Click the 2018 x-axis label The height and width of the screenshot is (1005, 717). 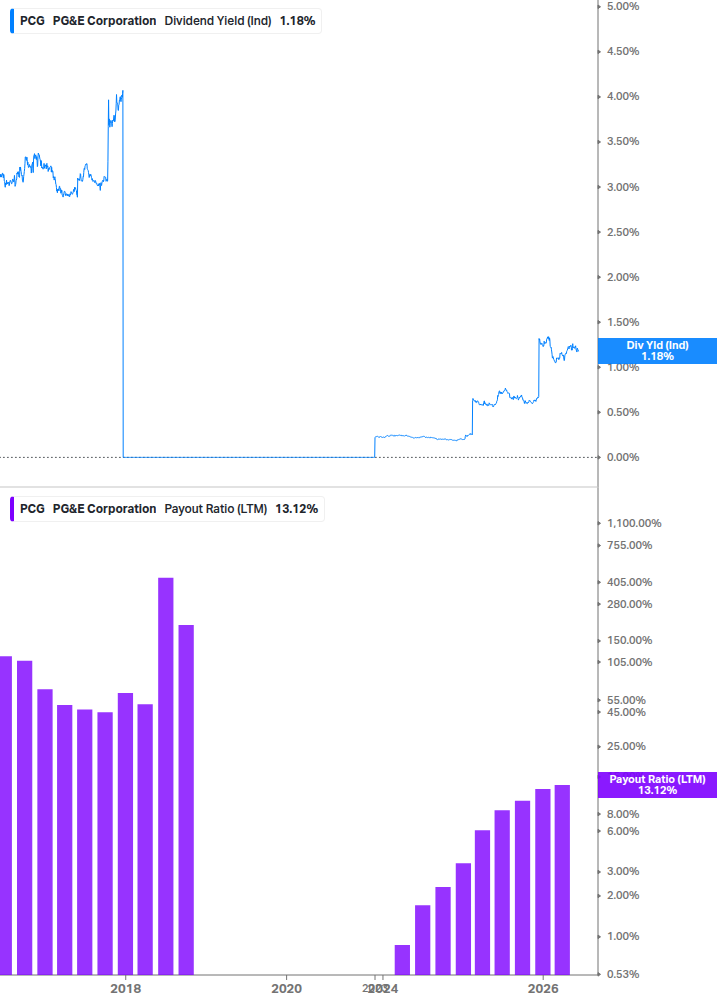[126, 988]
